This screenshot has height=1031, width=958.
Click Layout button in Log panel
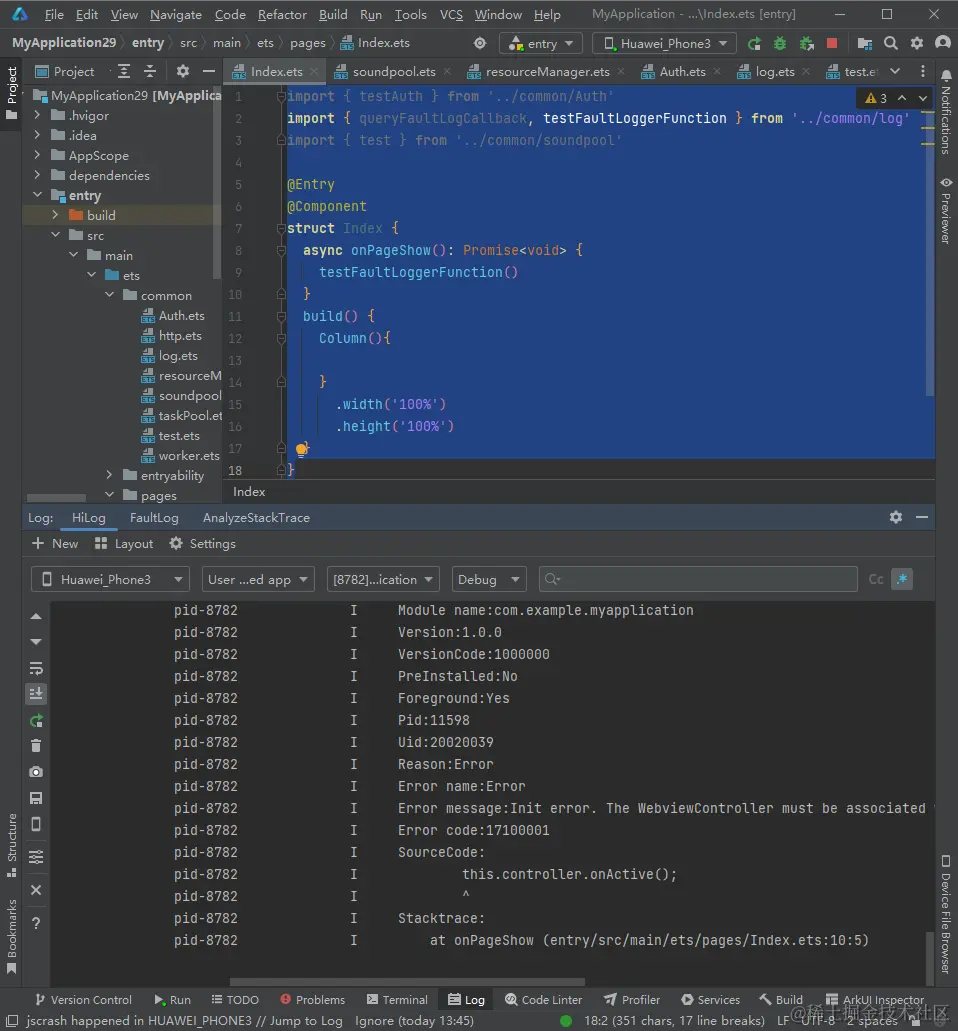click(x=124, y=544)
